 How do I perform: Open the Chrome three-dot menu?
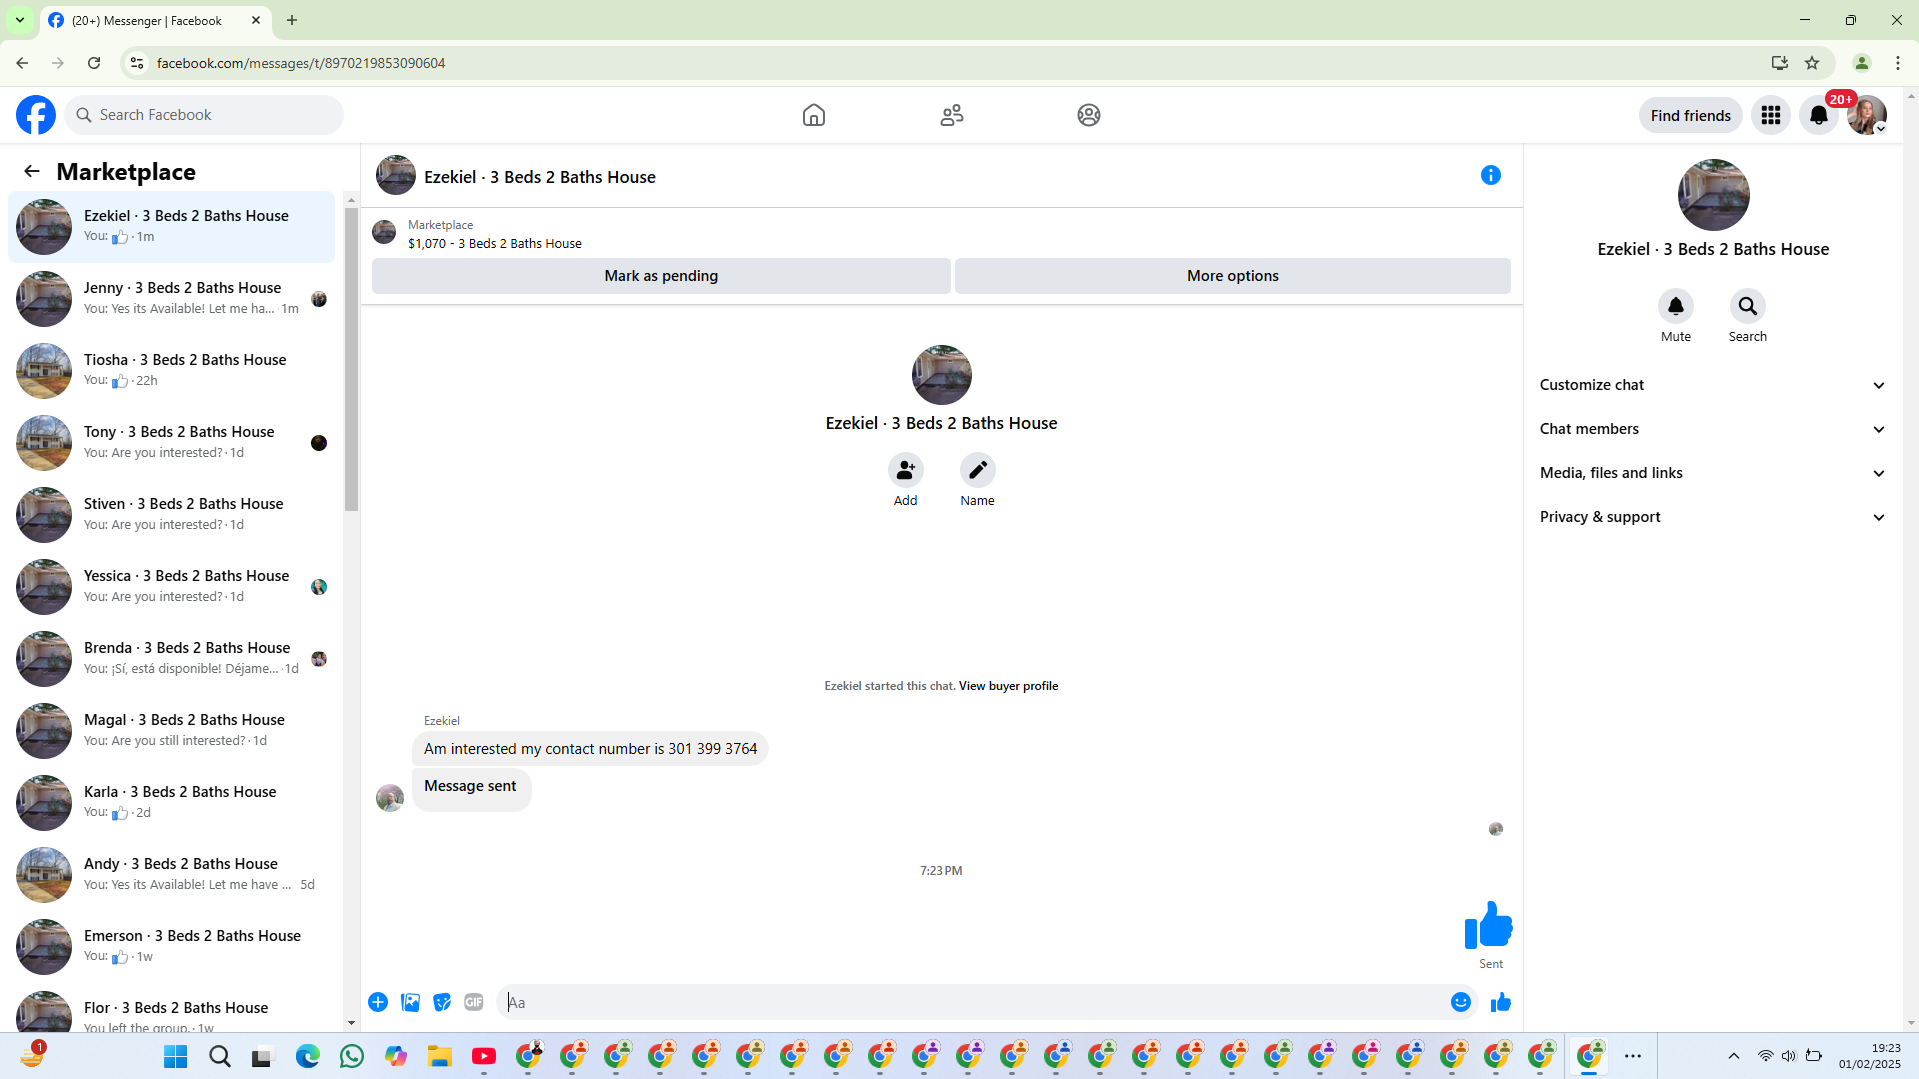[x=1898, y=63]
